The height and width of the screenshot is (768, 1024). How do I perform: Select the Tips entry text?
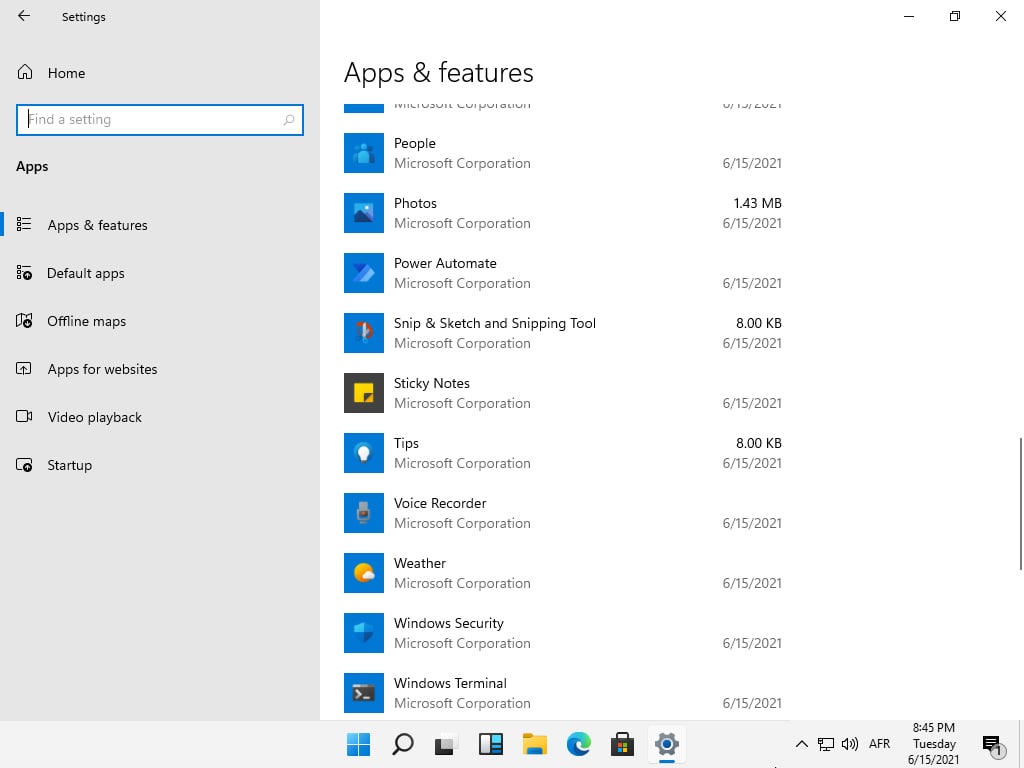[406, 443]
